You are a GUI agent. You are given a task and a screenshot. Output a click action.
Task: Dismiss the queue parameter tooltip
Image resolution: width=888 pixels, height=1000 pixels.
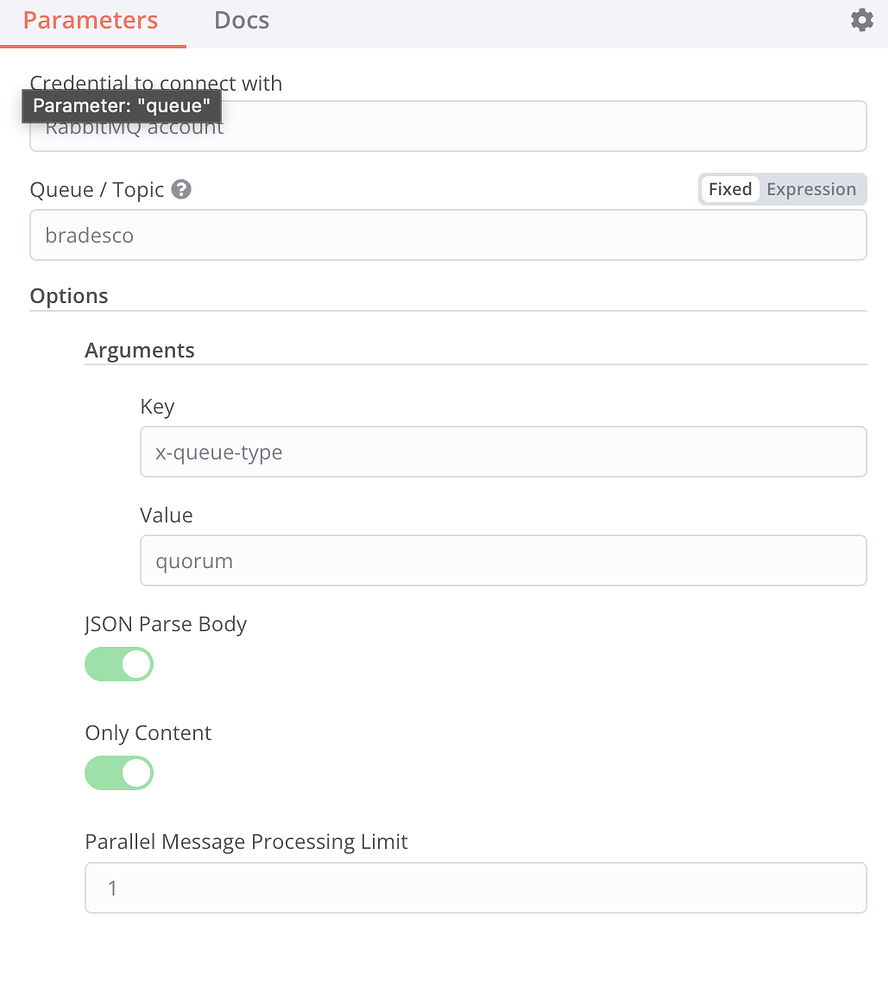tap(121, 106)
